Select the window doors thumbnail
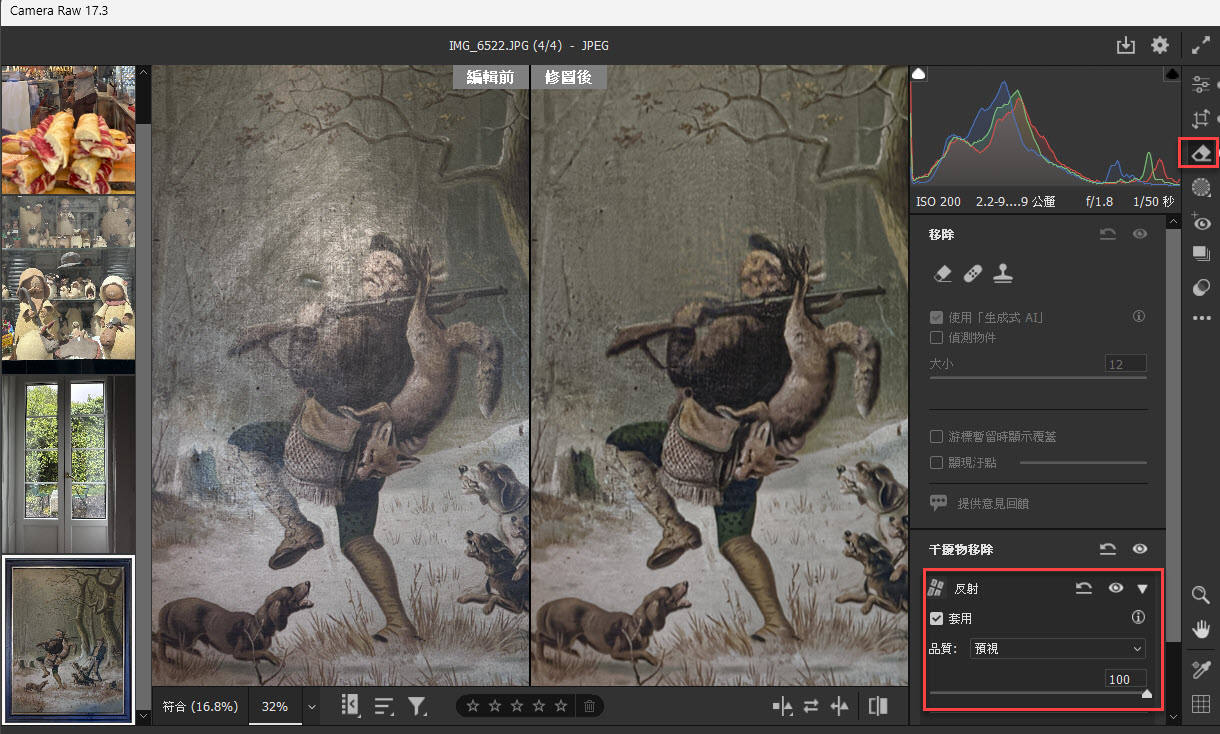Screen dimensions: 1220x734 (68, 463)
